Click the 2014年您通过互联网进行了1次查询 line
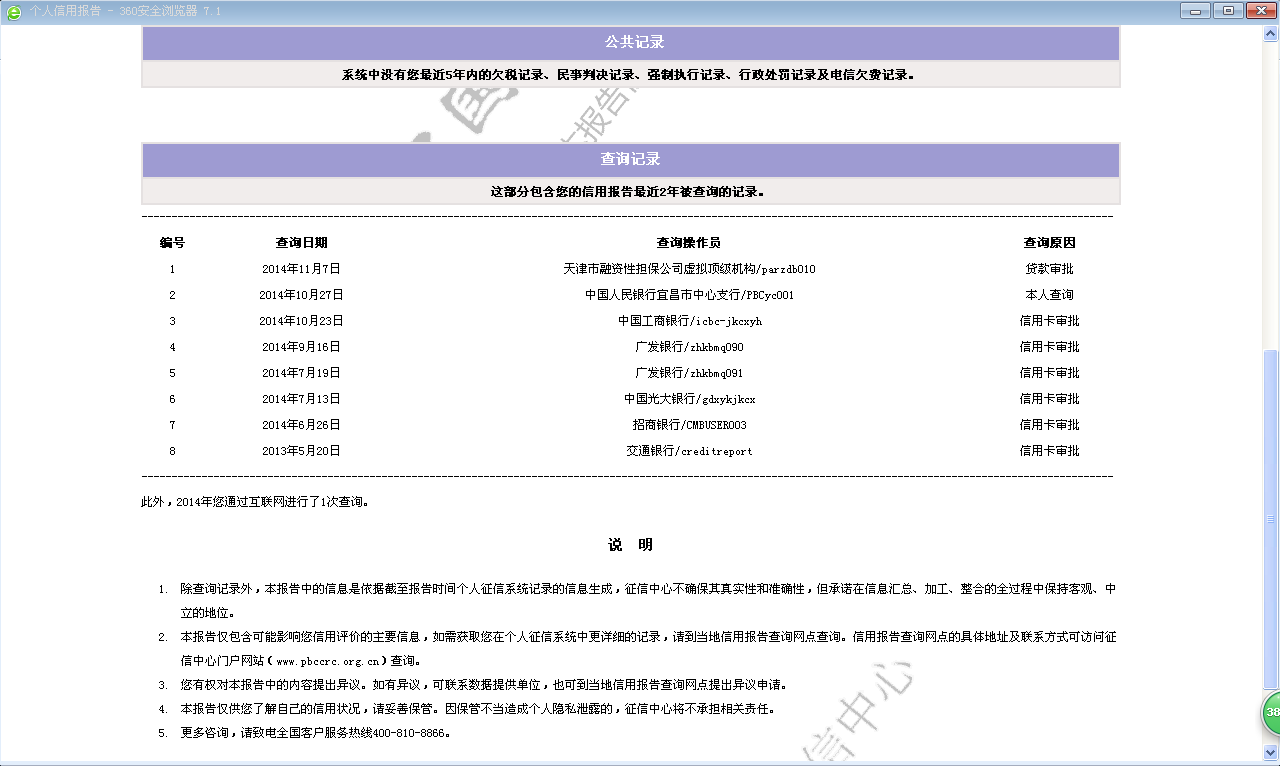The height and width of the screenshot is (766, 1280). (x=256, y=502)
